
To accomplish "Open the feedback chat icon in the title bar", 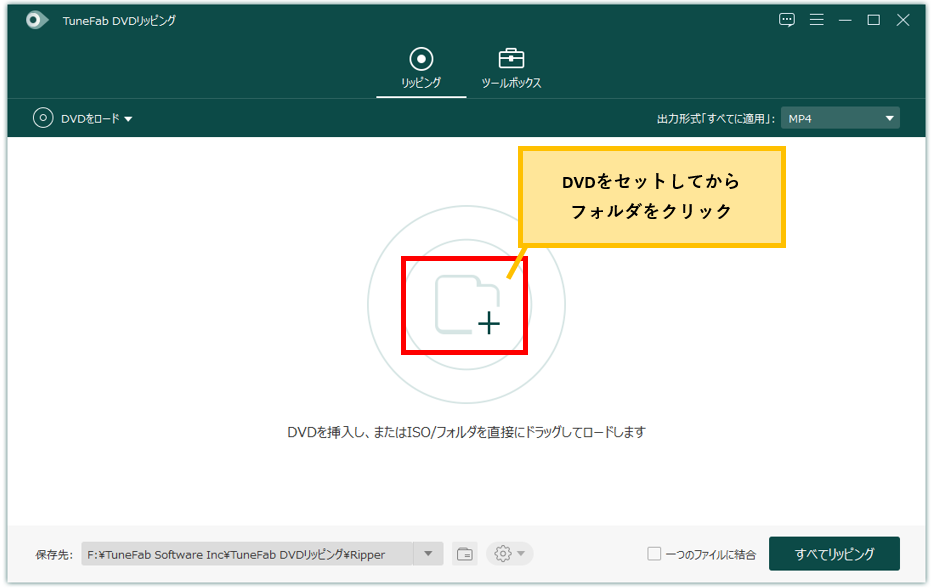I will [x=787, y=20].
